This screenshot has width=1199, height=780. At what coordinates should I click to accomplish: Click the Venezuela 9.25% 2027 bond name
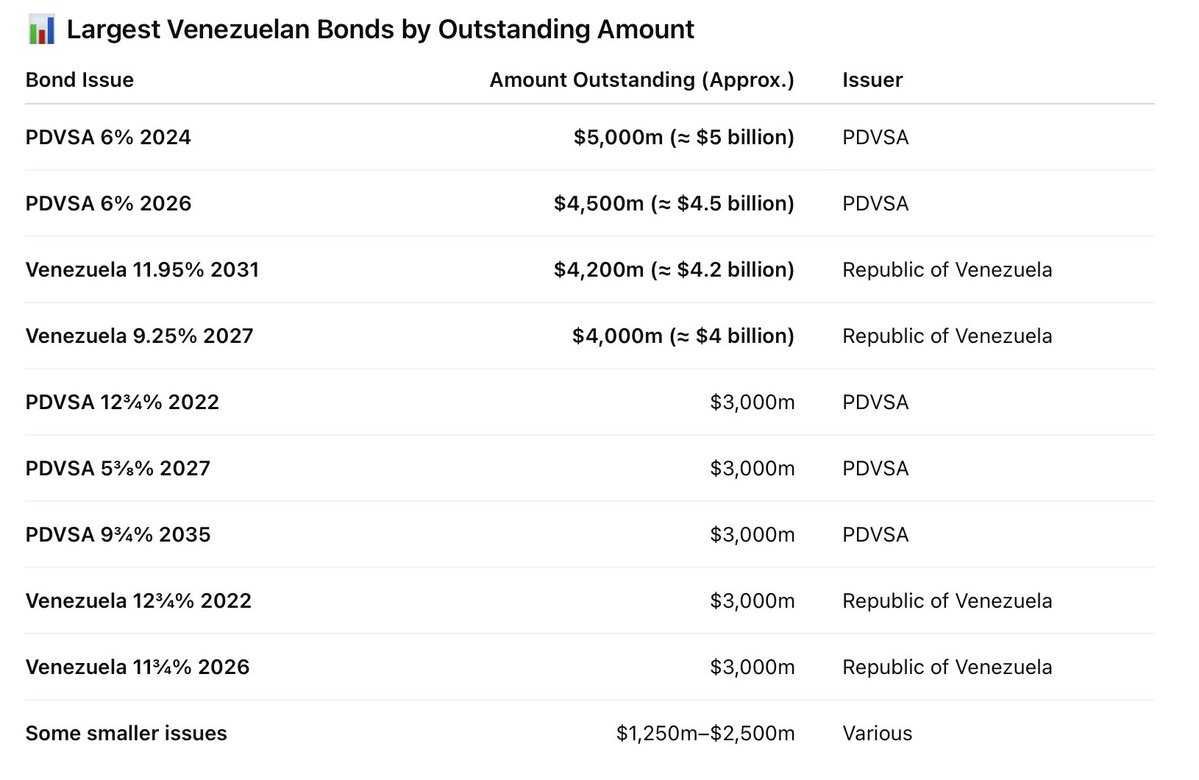pos(139,336)
